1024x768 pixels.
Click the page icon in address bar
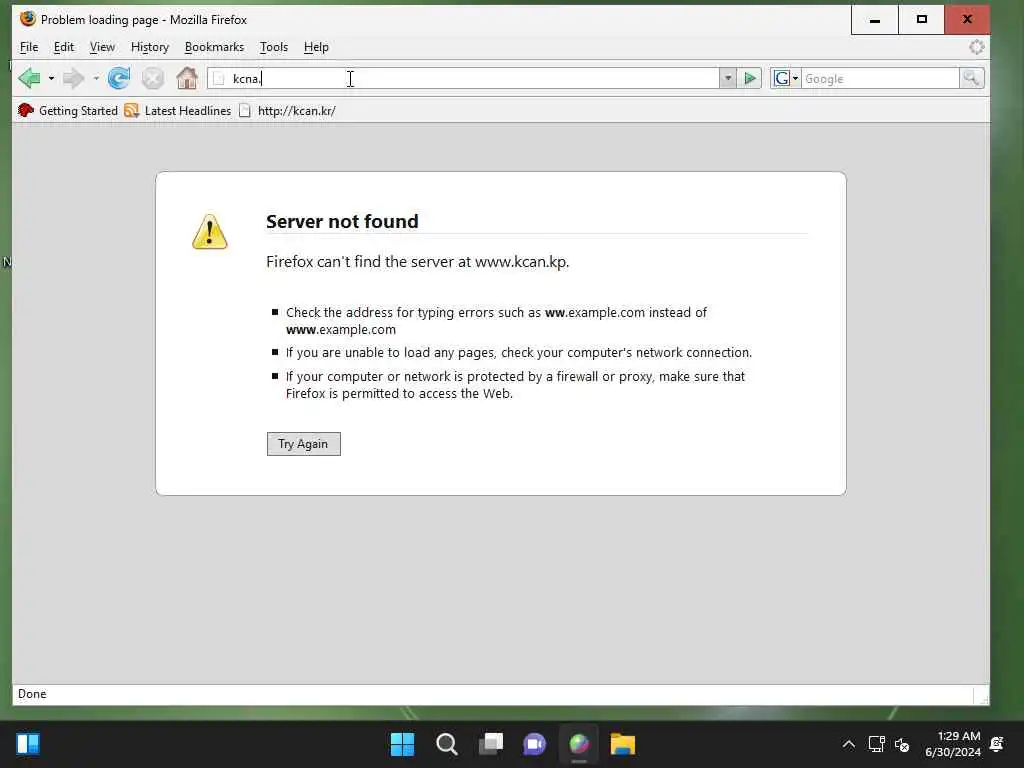pos(219,79)
